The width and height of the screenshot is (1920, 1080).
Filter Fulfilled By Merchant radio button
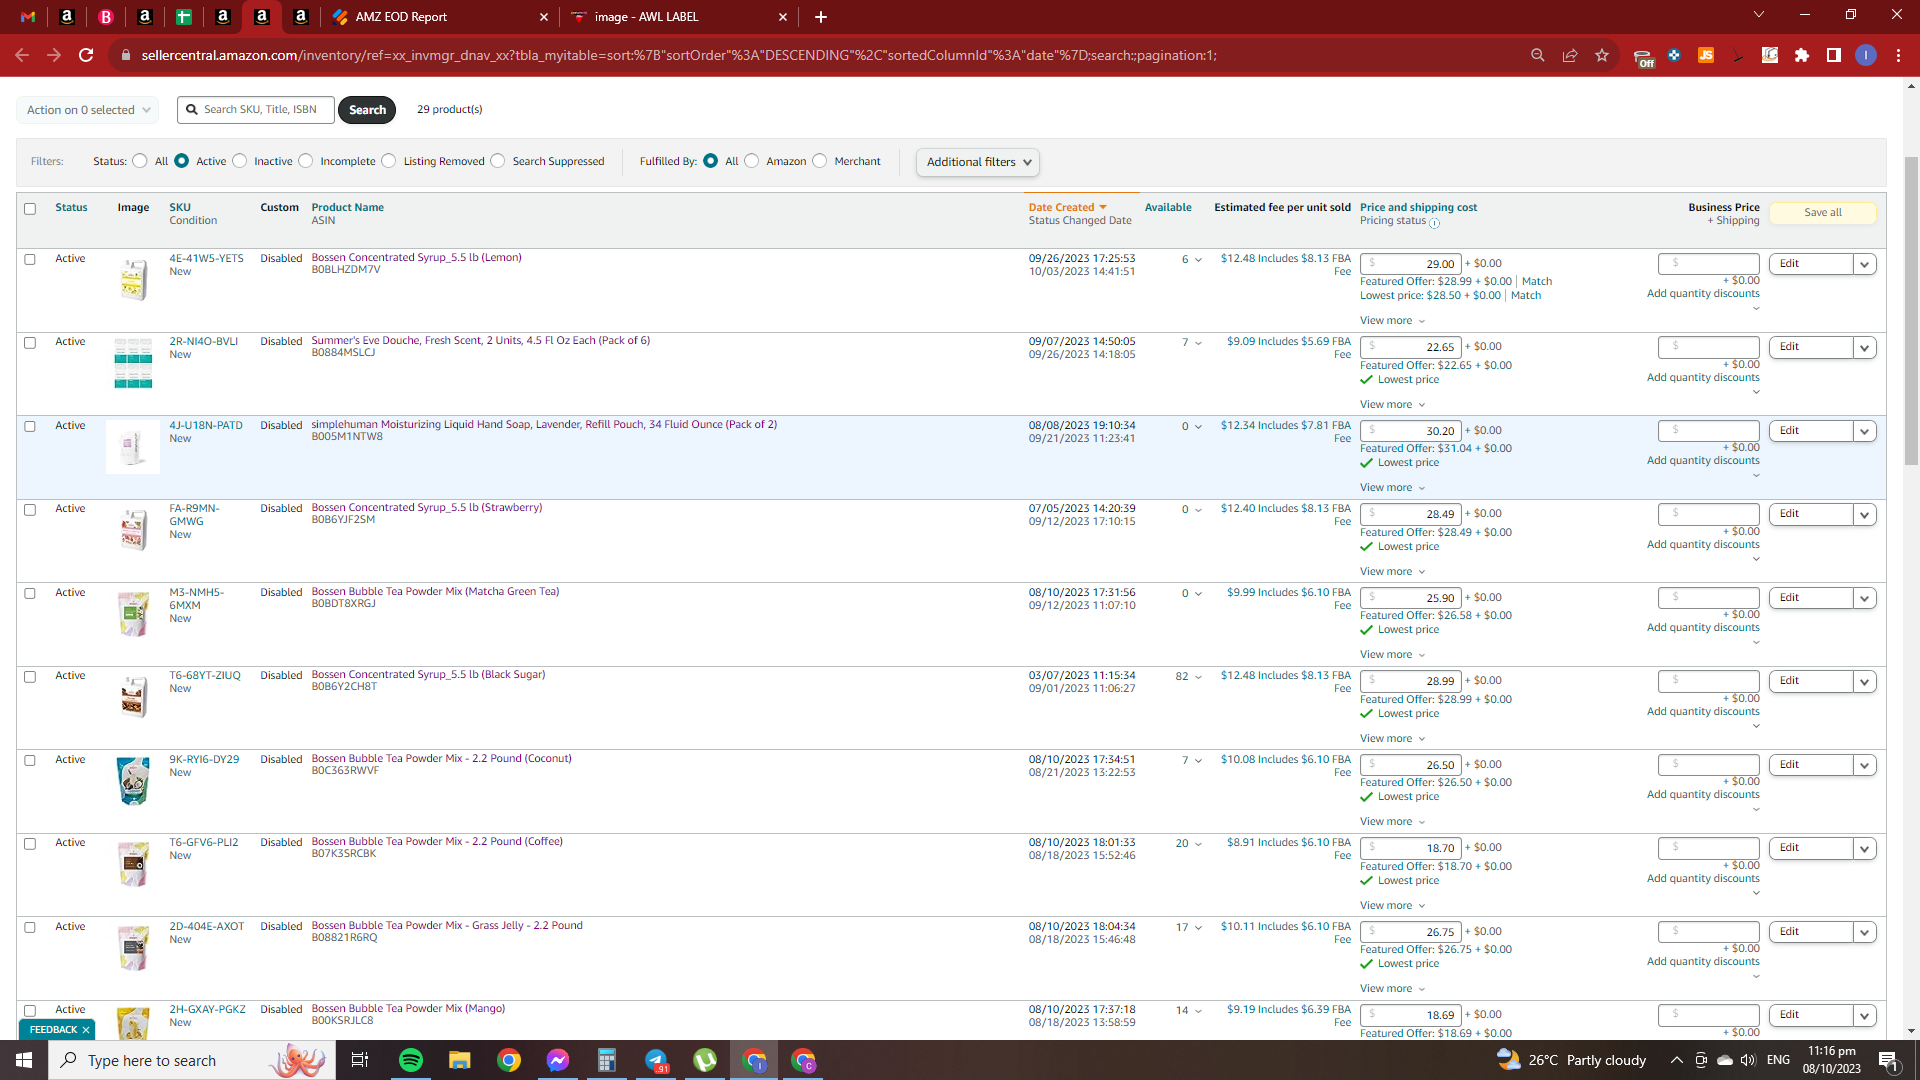pyautogui.click(x=820, y=161)
